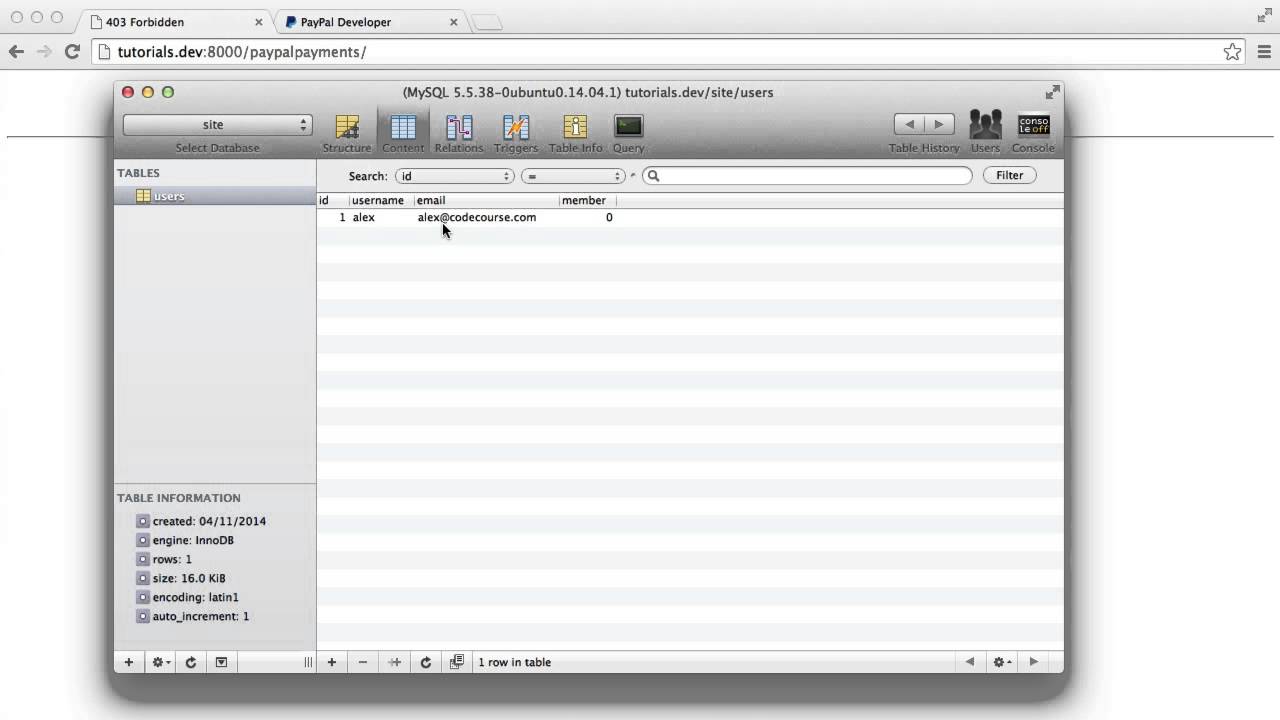The width and height of the screenshot is (1280, 720).
Task: Select the alex@codecourse.com email cell
Action: click(477, 217)
